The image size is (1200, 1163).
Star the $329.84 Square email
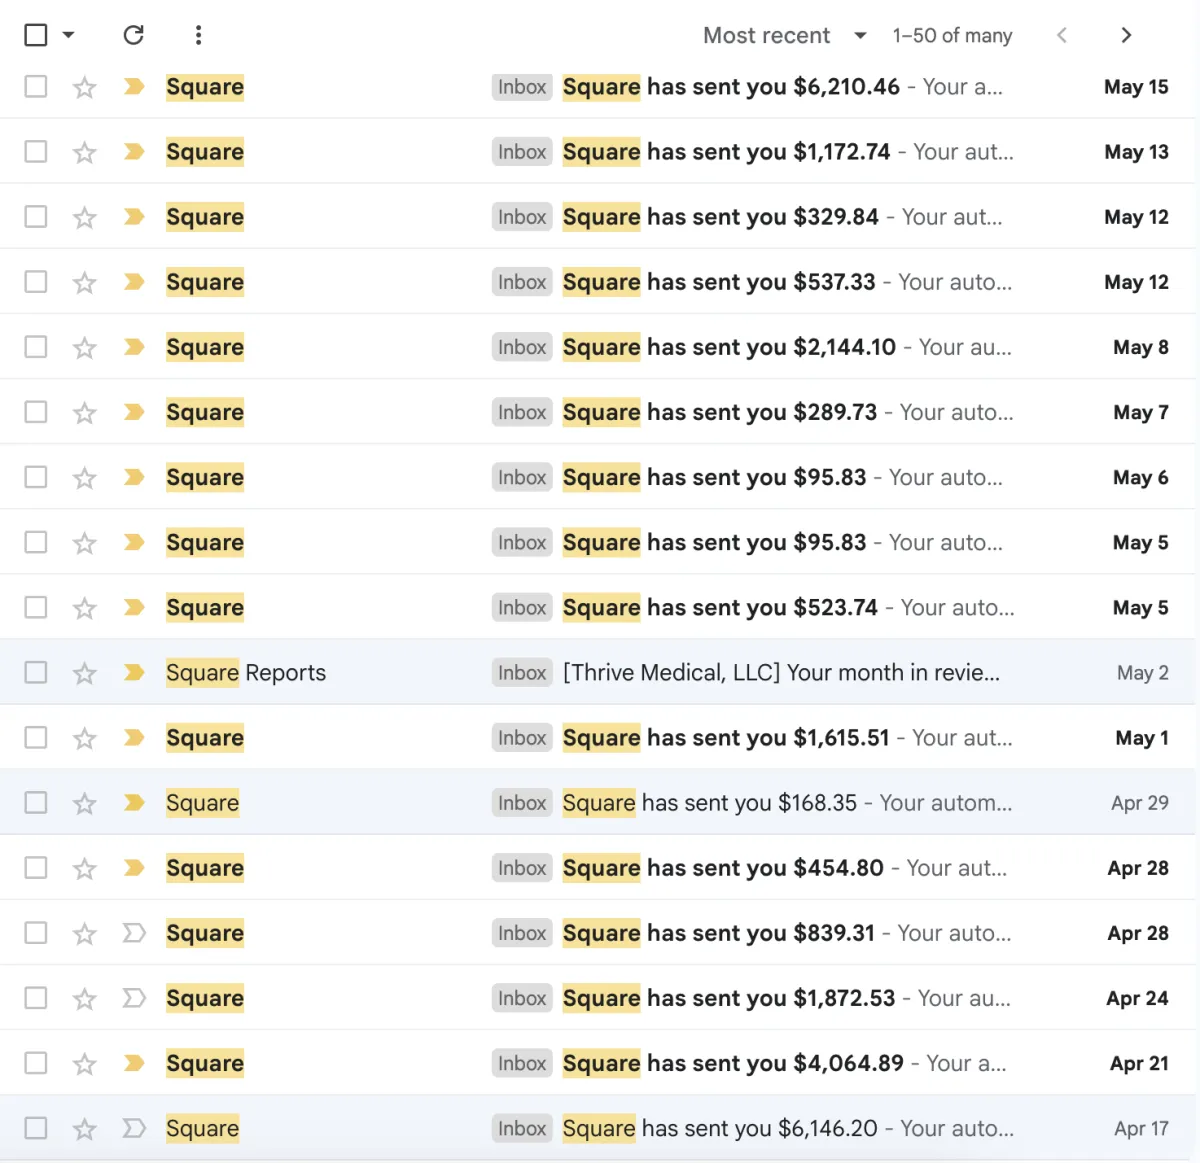point(85,217)
